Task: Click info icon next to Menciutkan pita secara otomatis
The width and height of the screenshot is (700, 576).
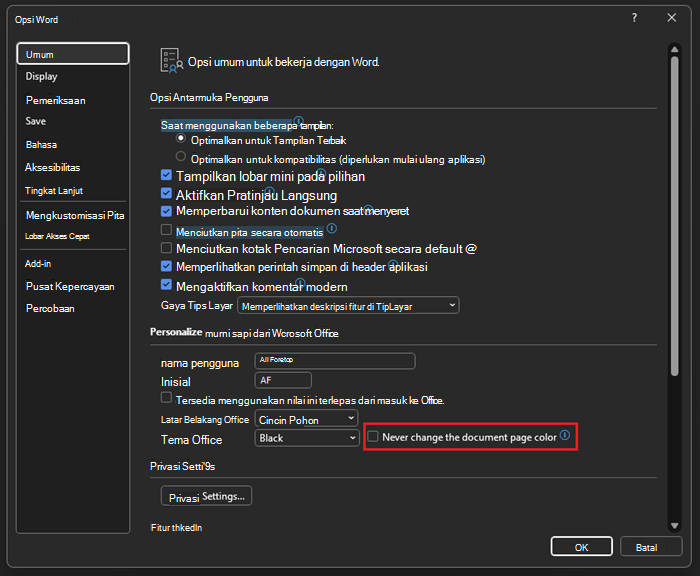Action: (x=332, y=229)
